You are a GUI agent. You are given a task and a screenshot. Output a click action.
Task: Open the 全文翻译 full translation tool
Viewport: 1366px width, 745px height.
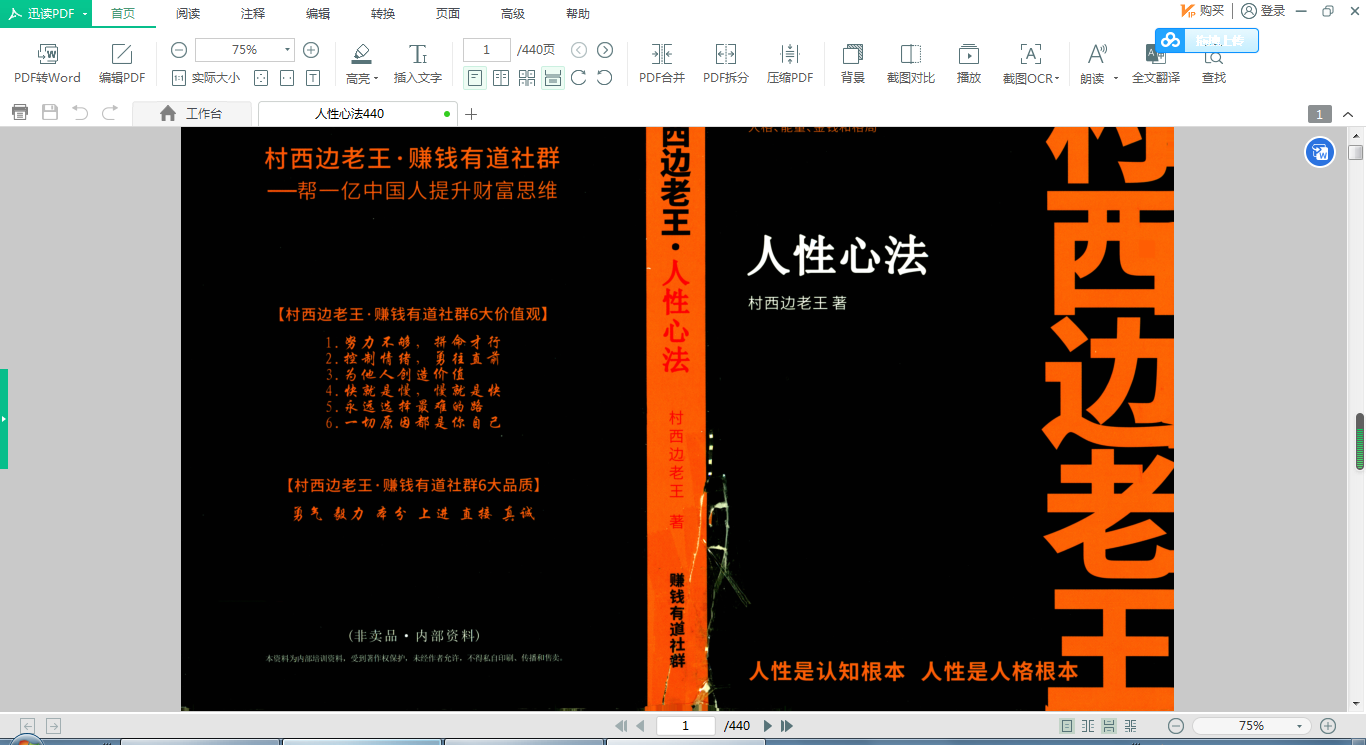[1156, 64]
